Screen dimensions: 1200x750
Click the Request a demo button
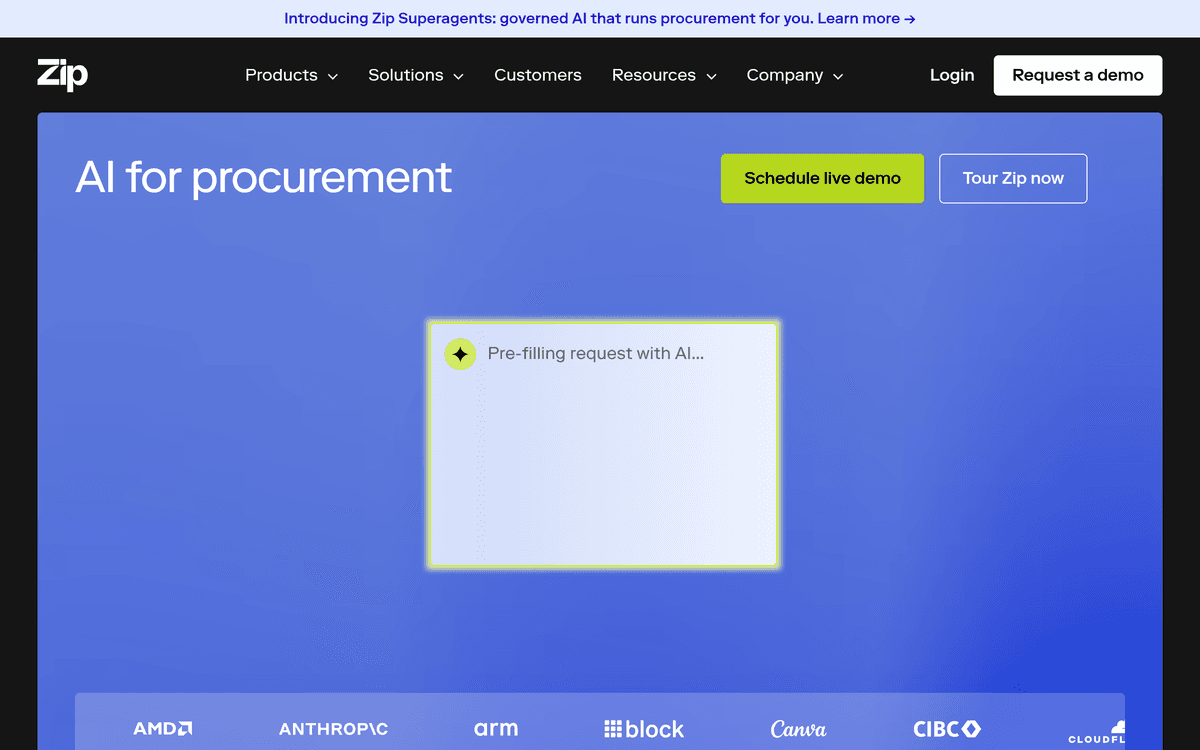1078,75
